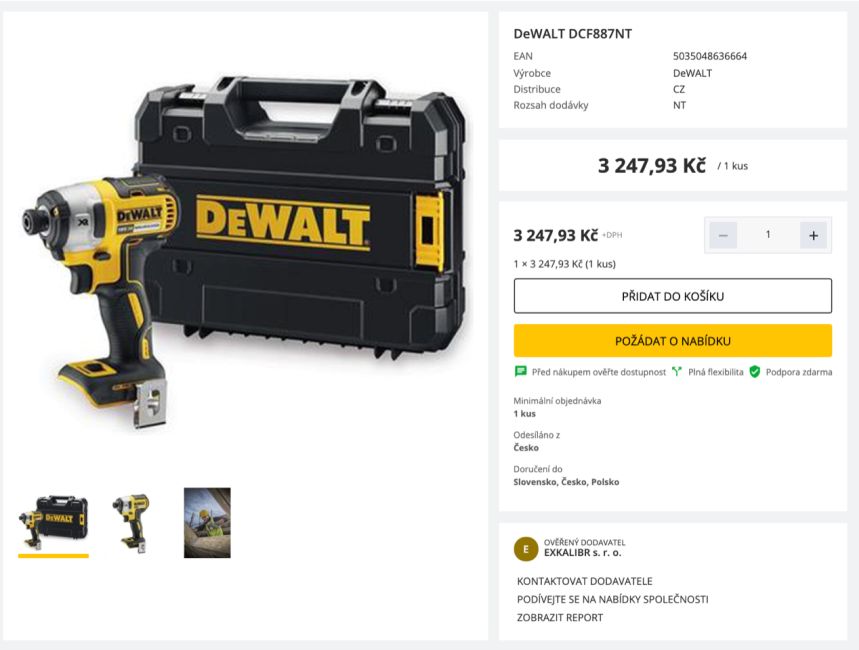859x650 pixels.
Task: Open Kontaktovat dodavatele link
Action: pos(585,581)
